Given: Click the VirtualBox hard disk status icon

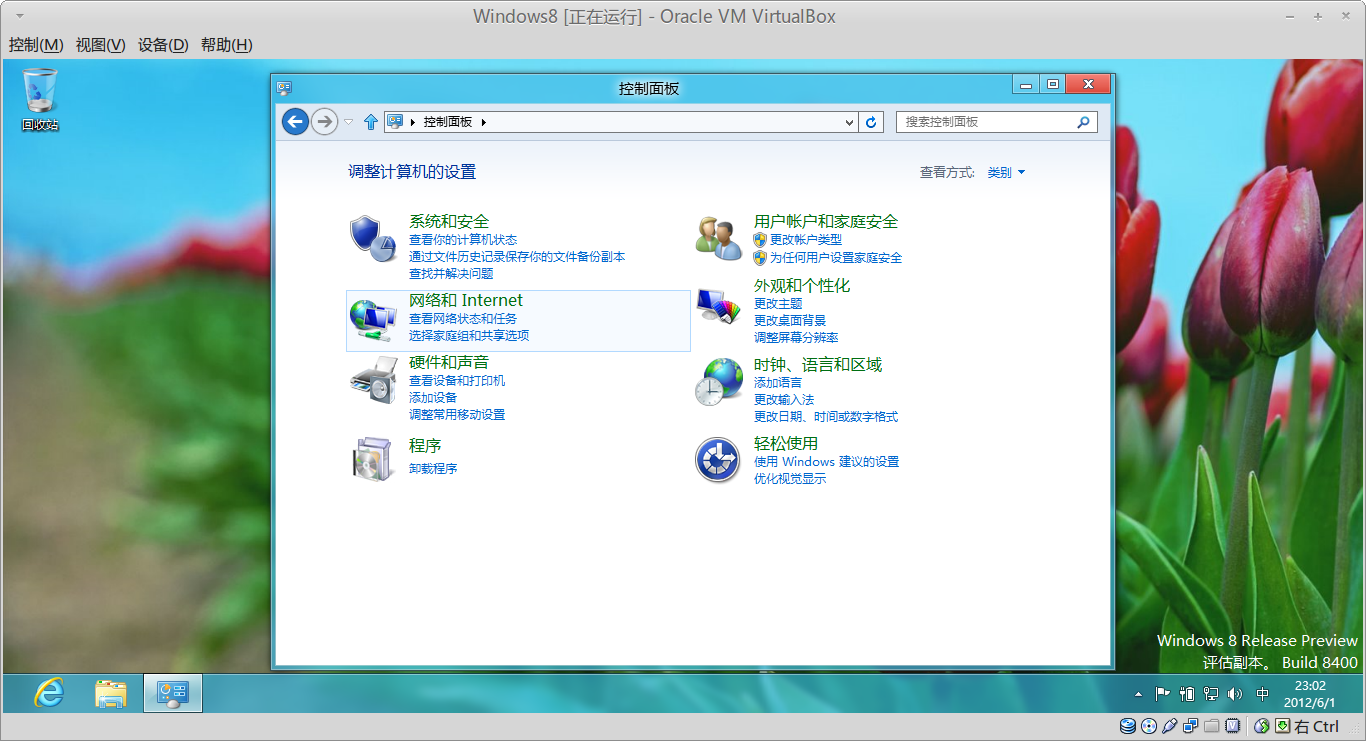Looking at the screenshot, I should pyautogui.click(x=1128, y=726).
